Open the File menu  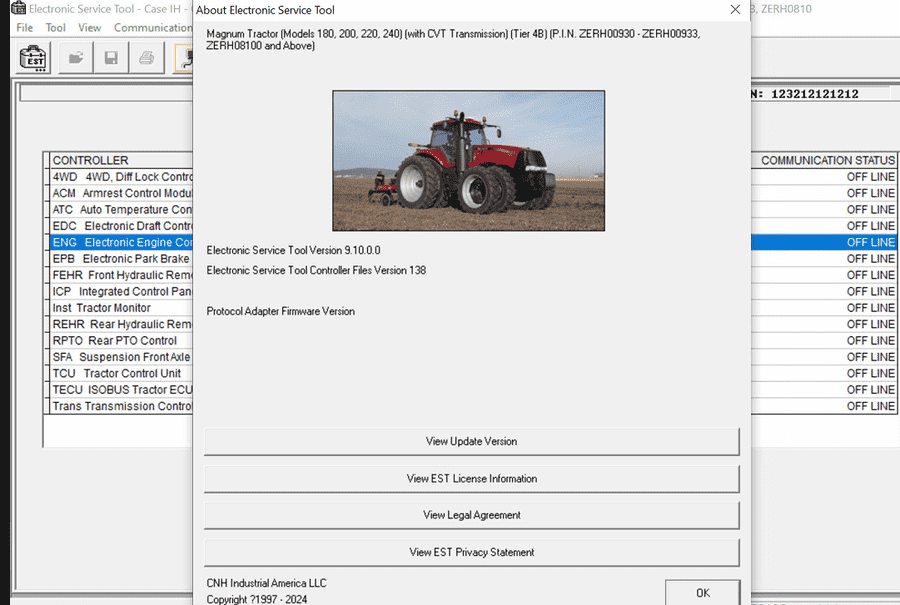pos(23,27)
